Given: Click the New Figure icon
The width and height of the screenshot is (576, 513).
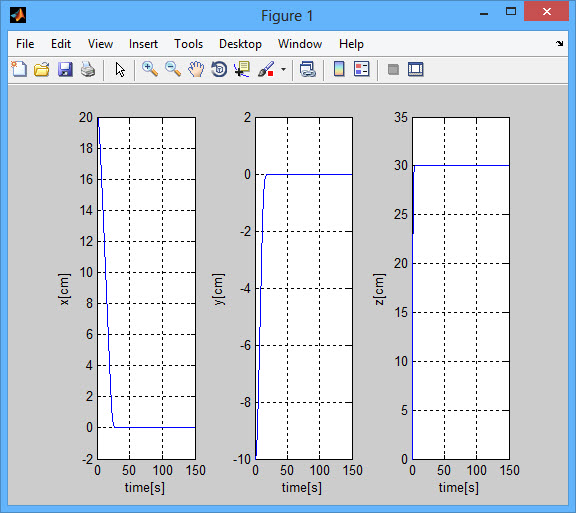Looking at the screenshot, I should tap(19, 69).
